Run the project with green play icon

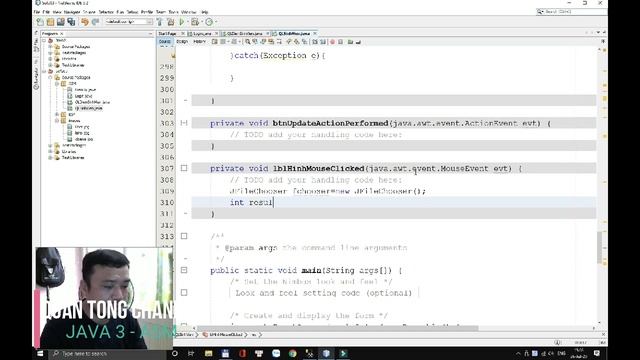182,22
